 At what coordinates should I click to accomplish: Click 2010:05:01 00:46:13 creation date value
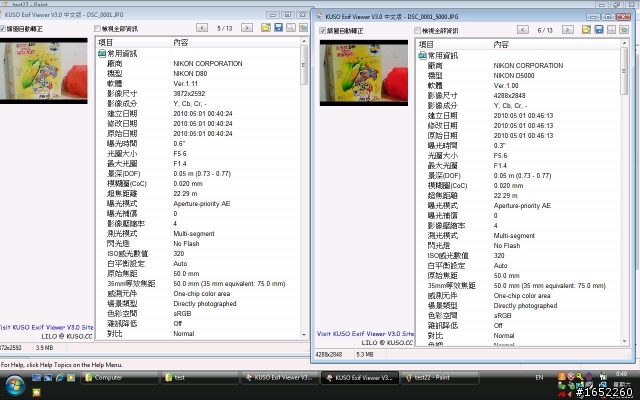(x=523, y=116)
